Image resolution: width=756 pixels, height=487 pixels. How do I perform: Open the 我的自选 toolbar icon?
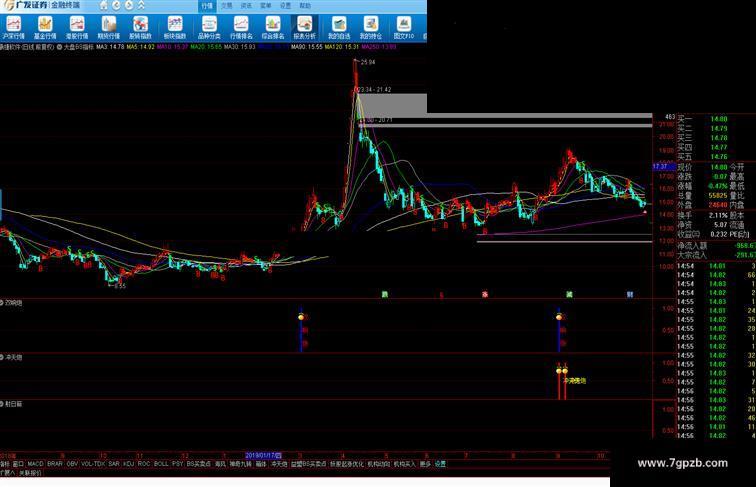coord(339,27)
